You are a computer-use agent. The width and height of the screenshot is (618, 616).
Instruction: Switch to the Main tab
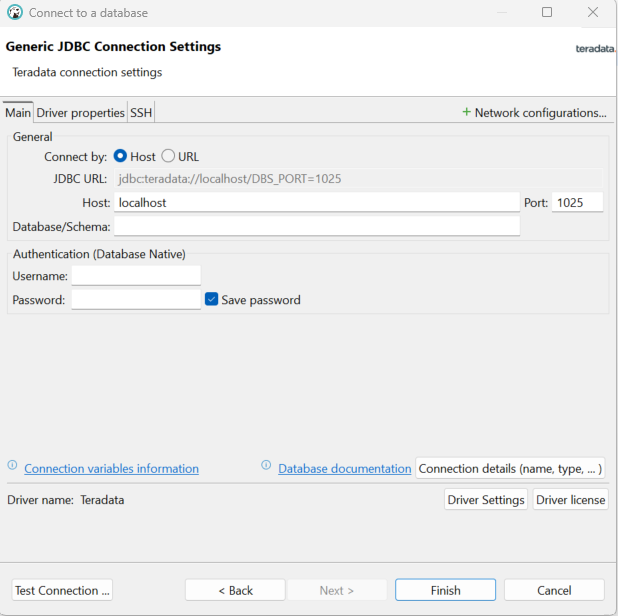coord(18,113)
